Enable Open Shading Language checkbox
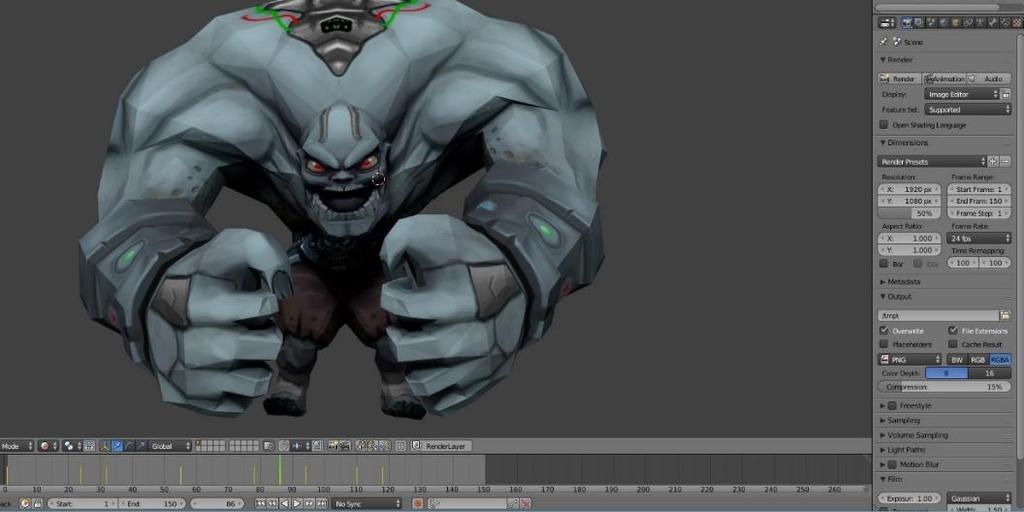Screen dimensions: 1024x512 [884, 125]
